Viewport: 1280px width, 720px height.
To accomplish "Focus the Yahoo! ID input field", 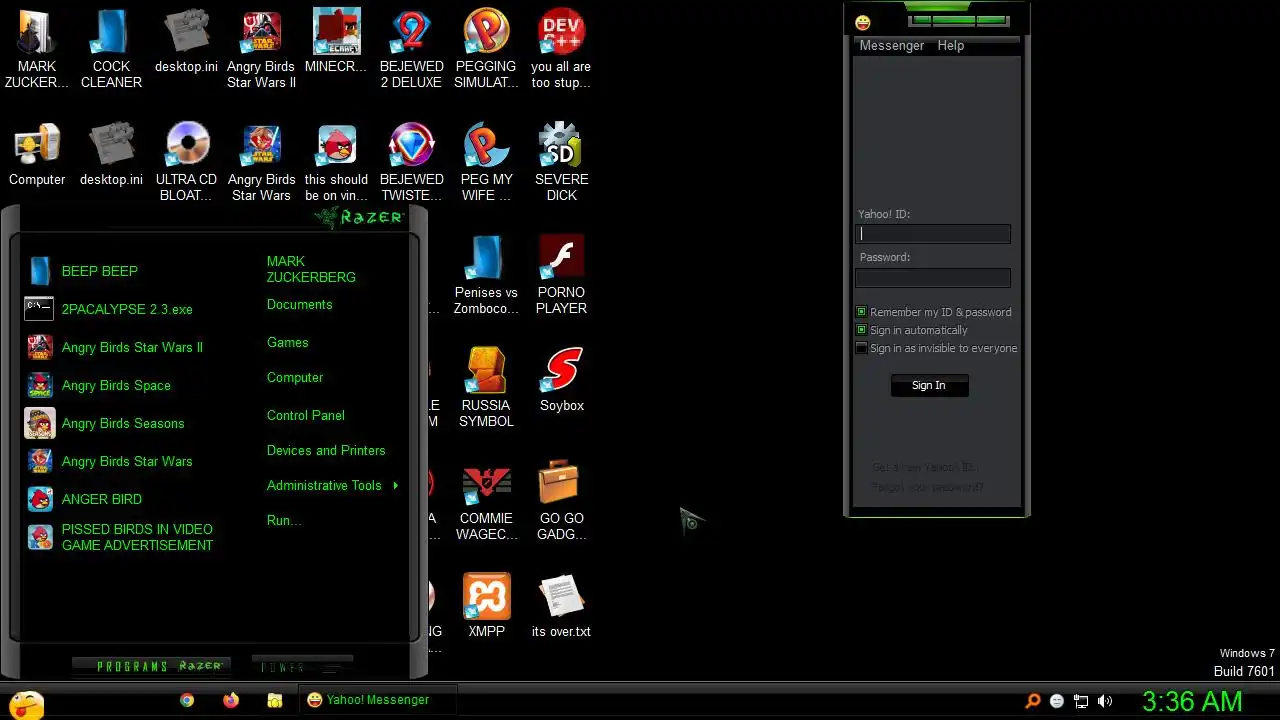I will 933,234.
